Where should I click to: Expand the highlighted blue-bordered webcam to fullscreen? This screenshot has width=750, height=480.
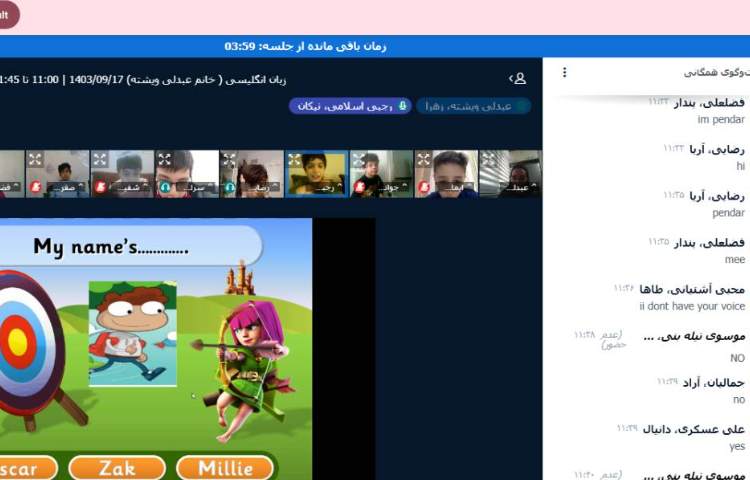295,159
